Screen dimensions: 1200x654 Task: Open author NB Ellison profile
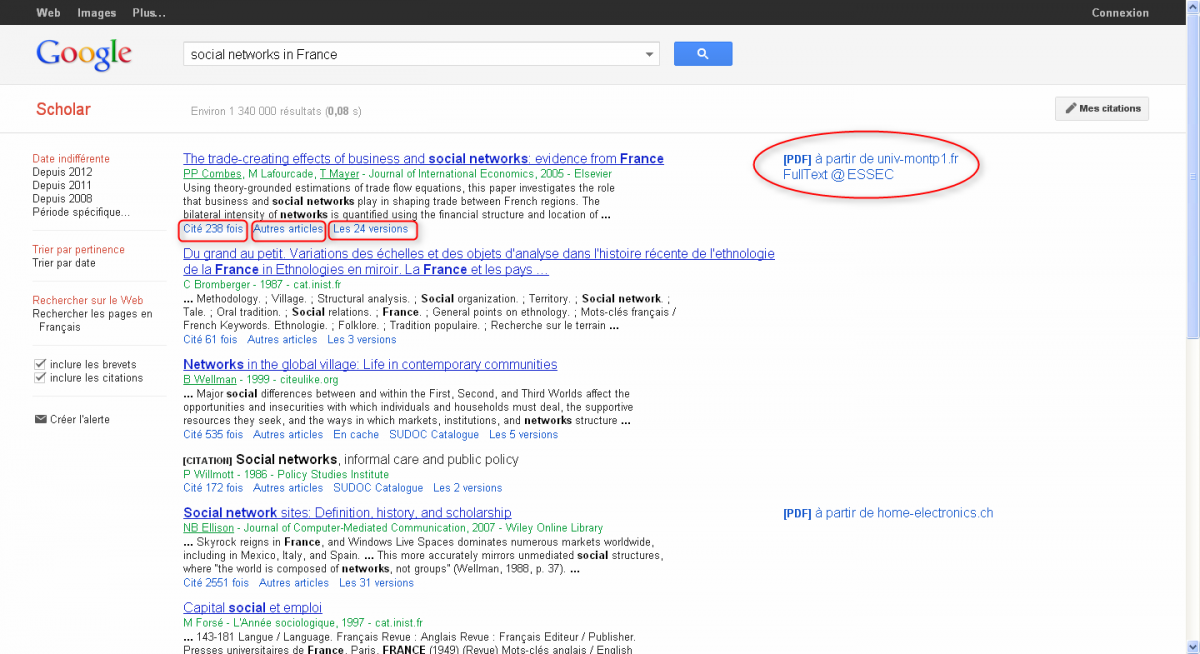pyautogui.click(x=209, y=527)
